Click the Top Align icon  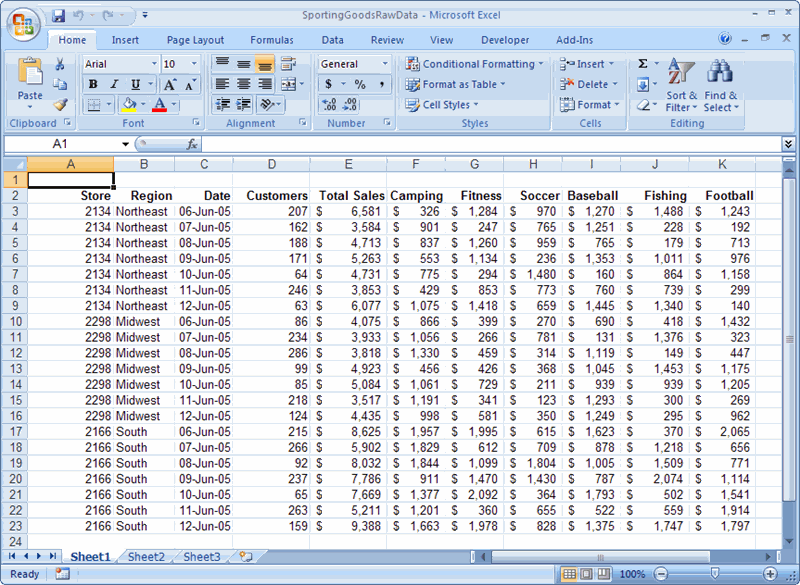point(222,64)
